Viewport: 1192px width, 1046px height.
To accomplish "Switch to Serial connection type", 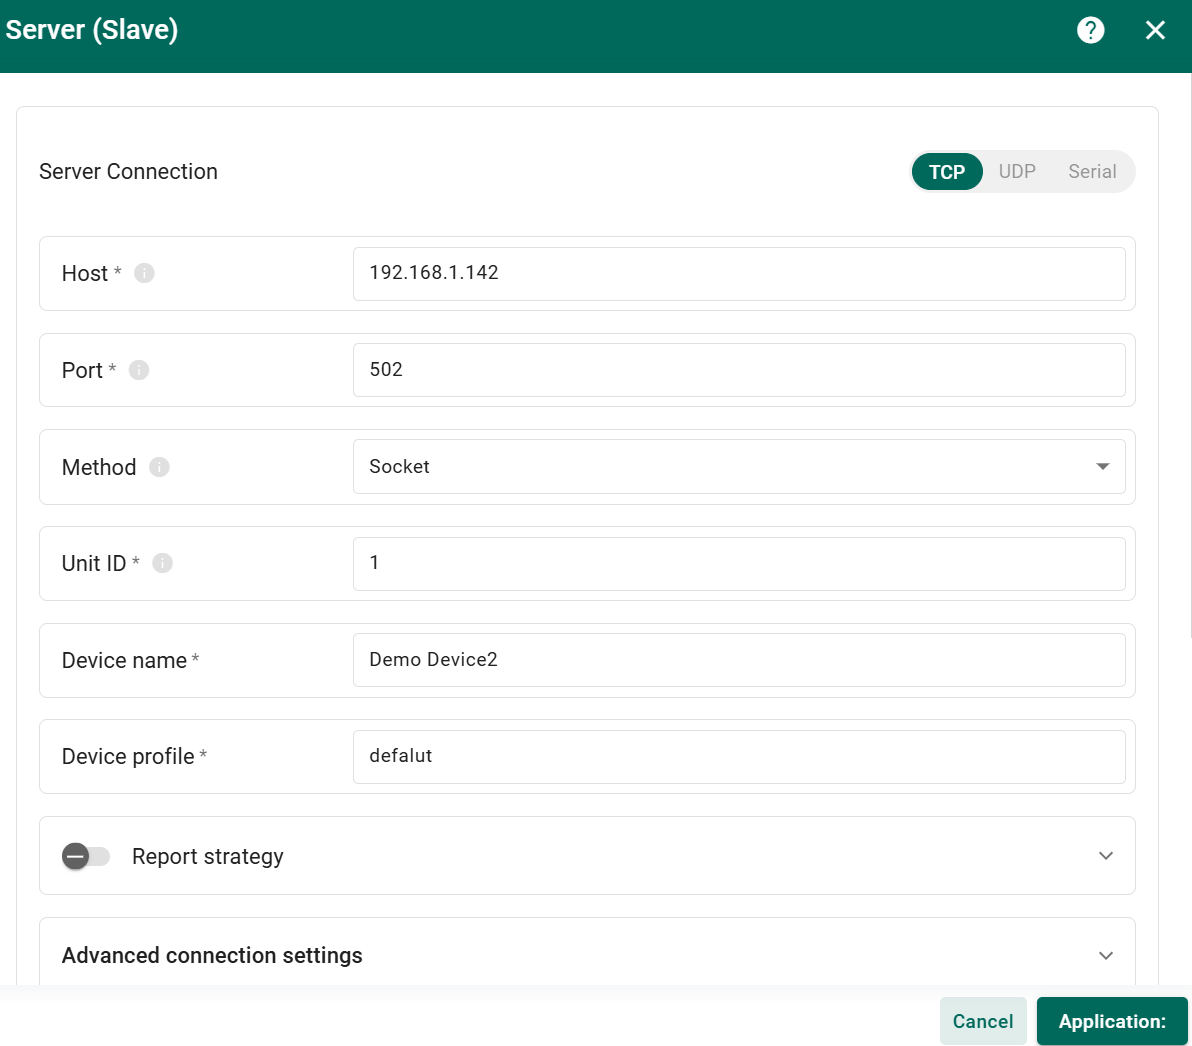I will (1091, 172).
